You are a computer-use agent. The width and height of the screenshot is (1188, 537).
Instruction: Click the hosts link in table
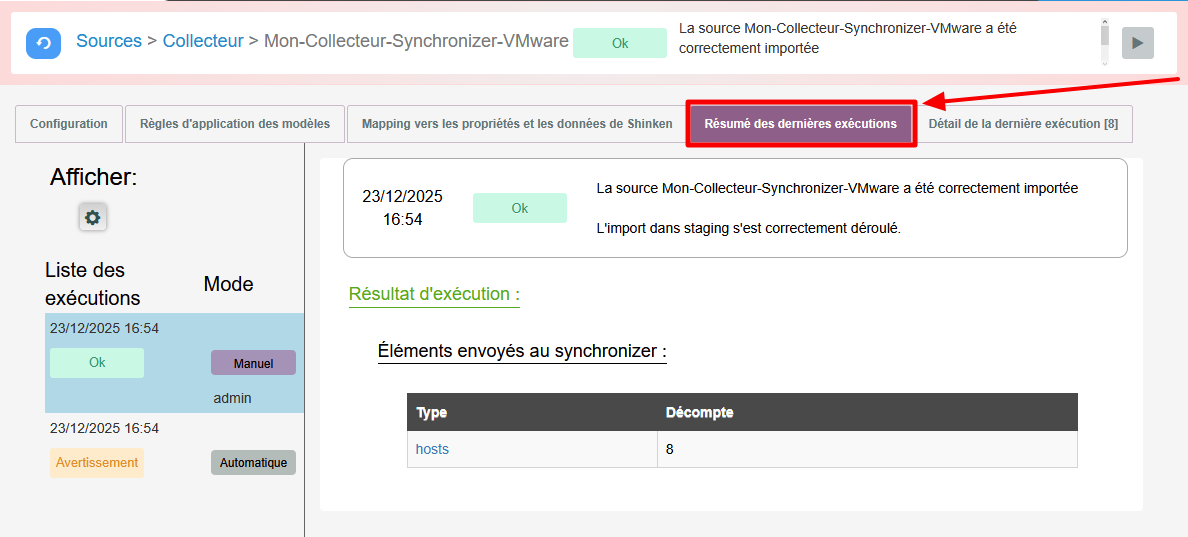pyautogui.click(x=432, y=449)
